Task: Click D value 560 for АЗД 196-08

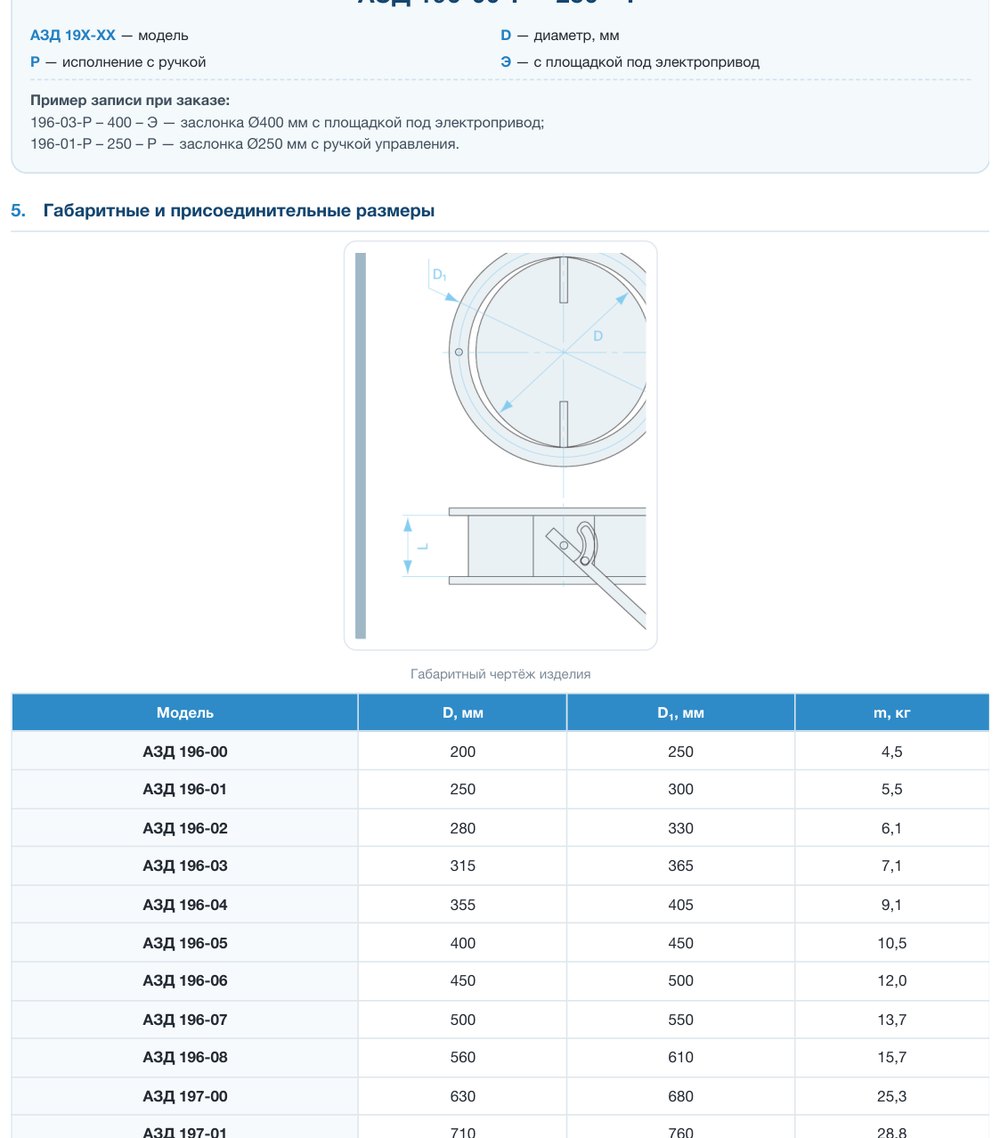Action: [x=462, y=1057]
